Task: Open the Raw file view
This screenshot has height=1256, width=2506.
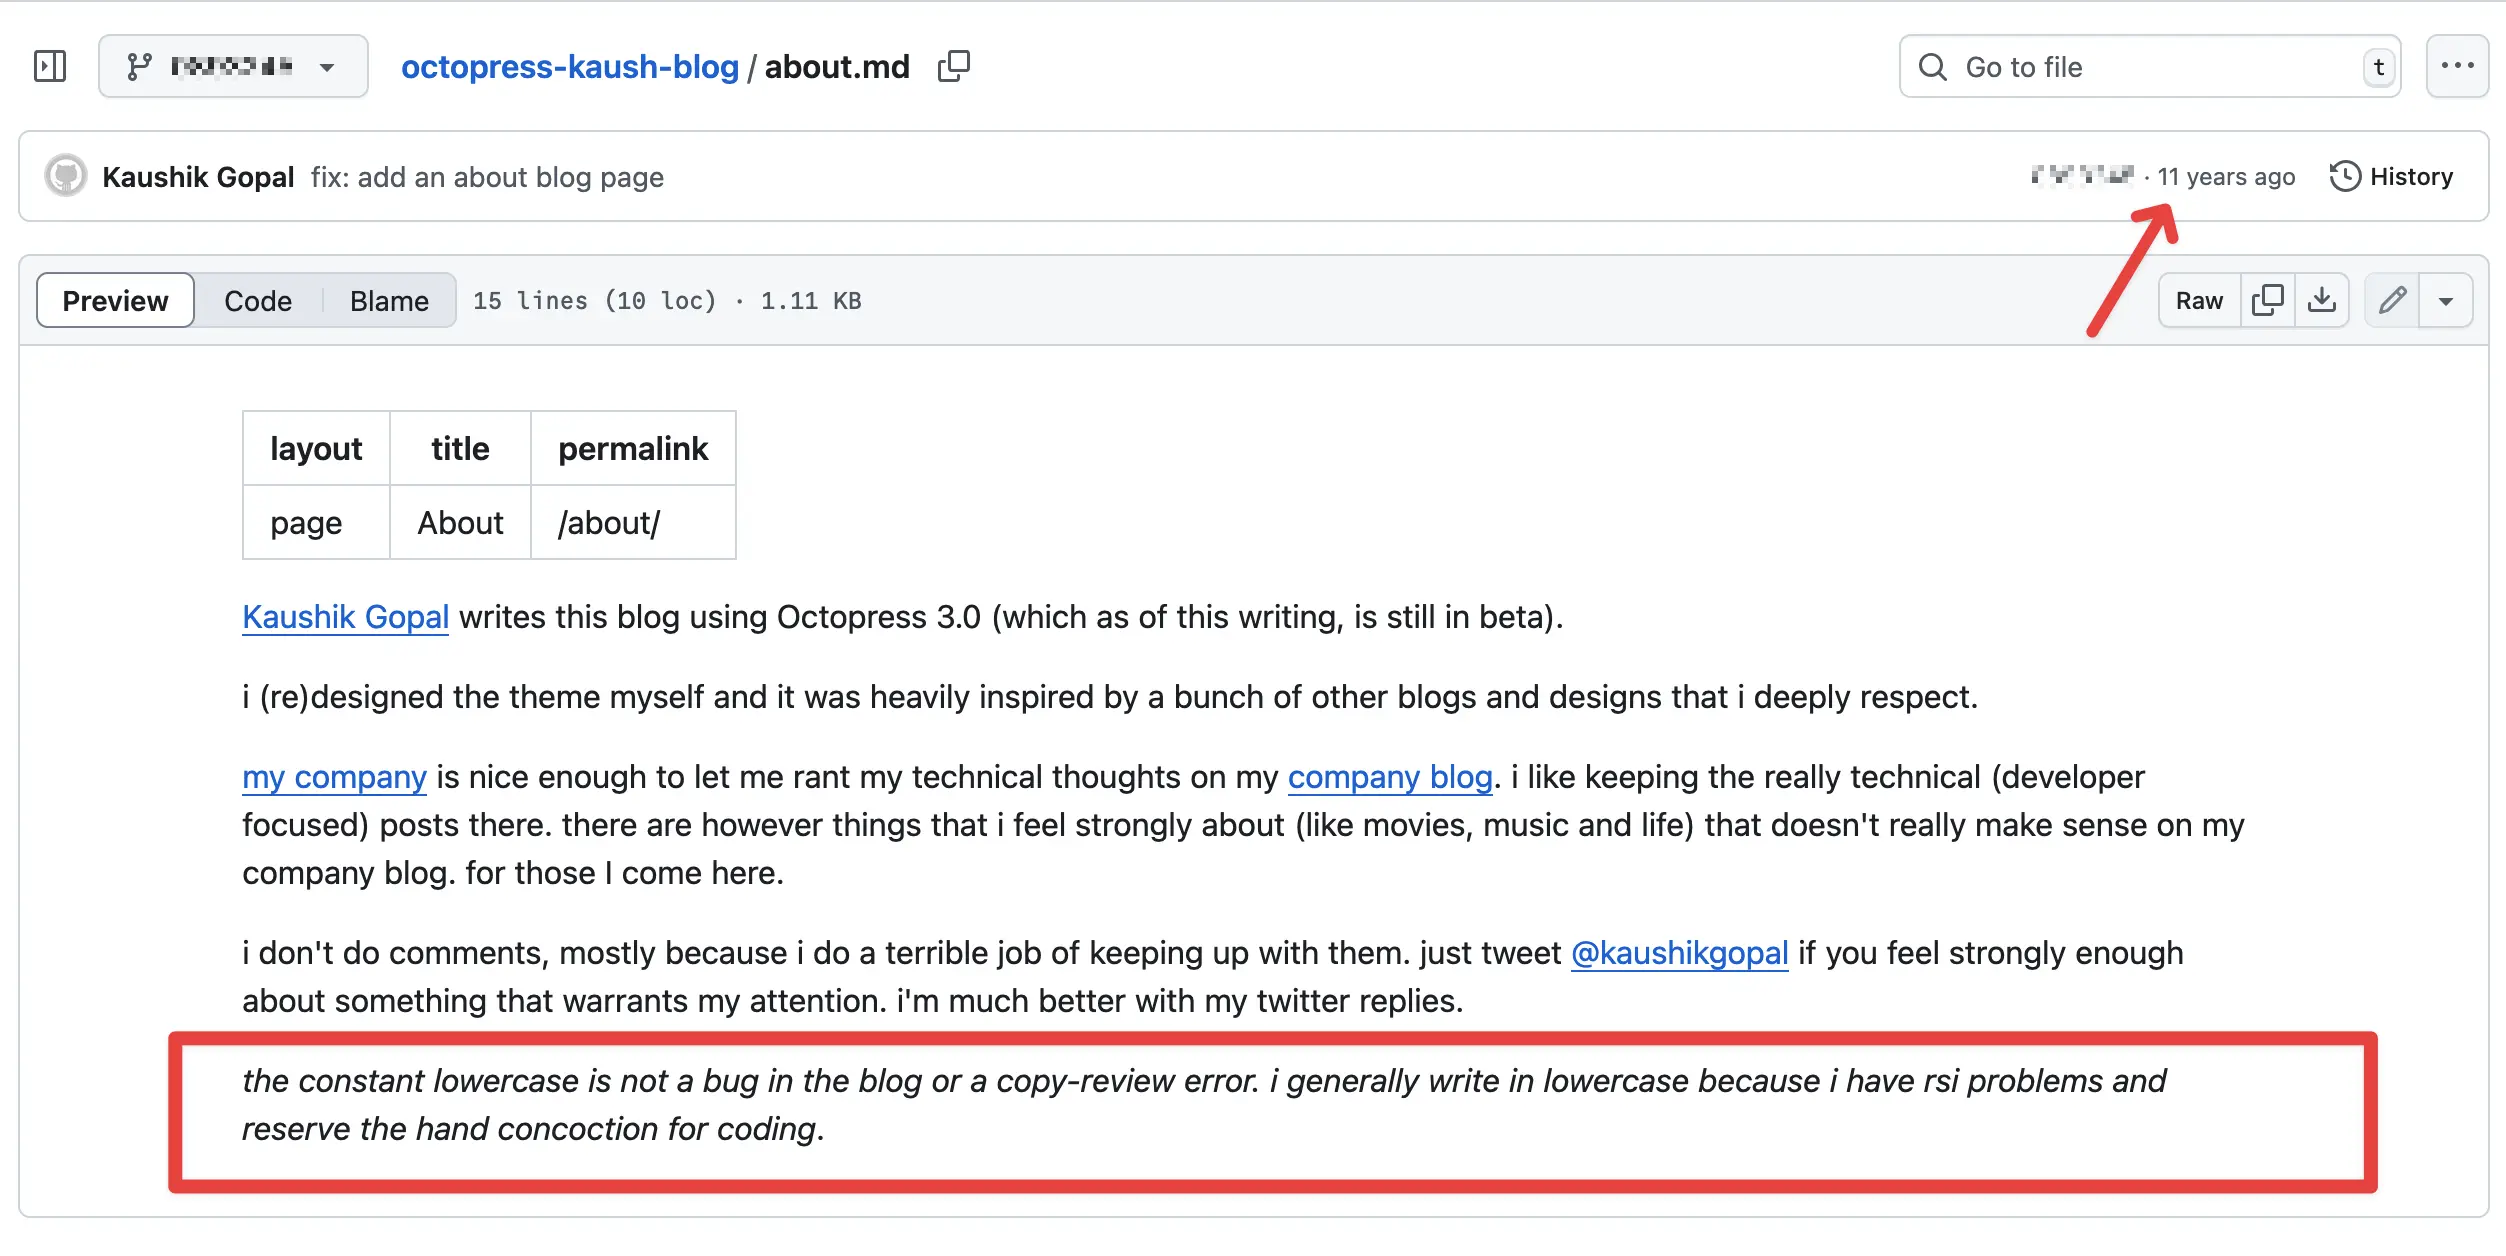Action: (x=2198, y=299)
